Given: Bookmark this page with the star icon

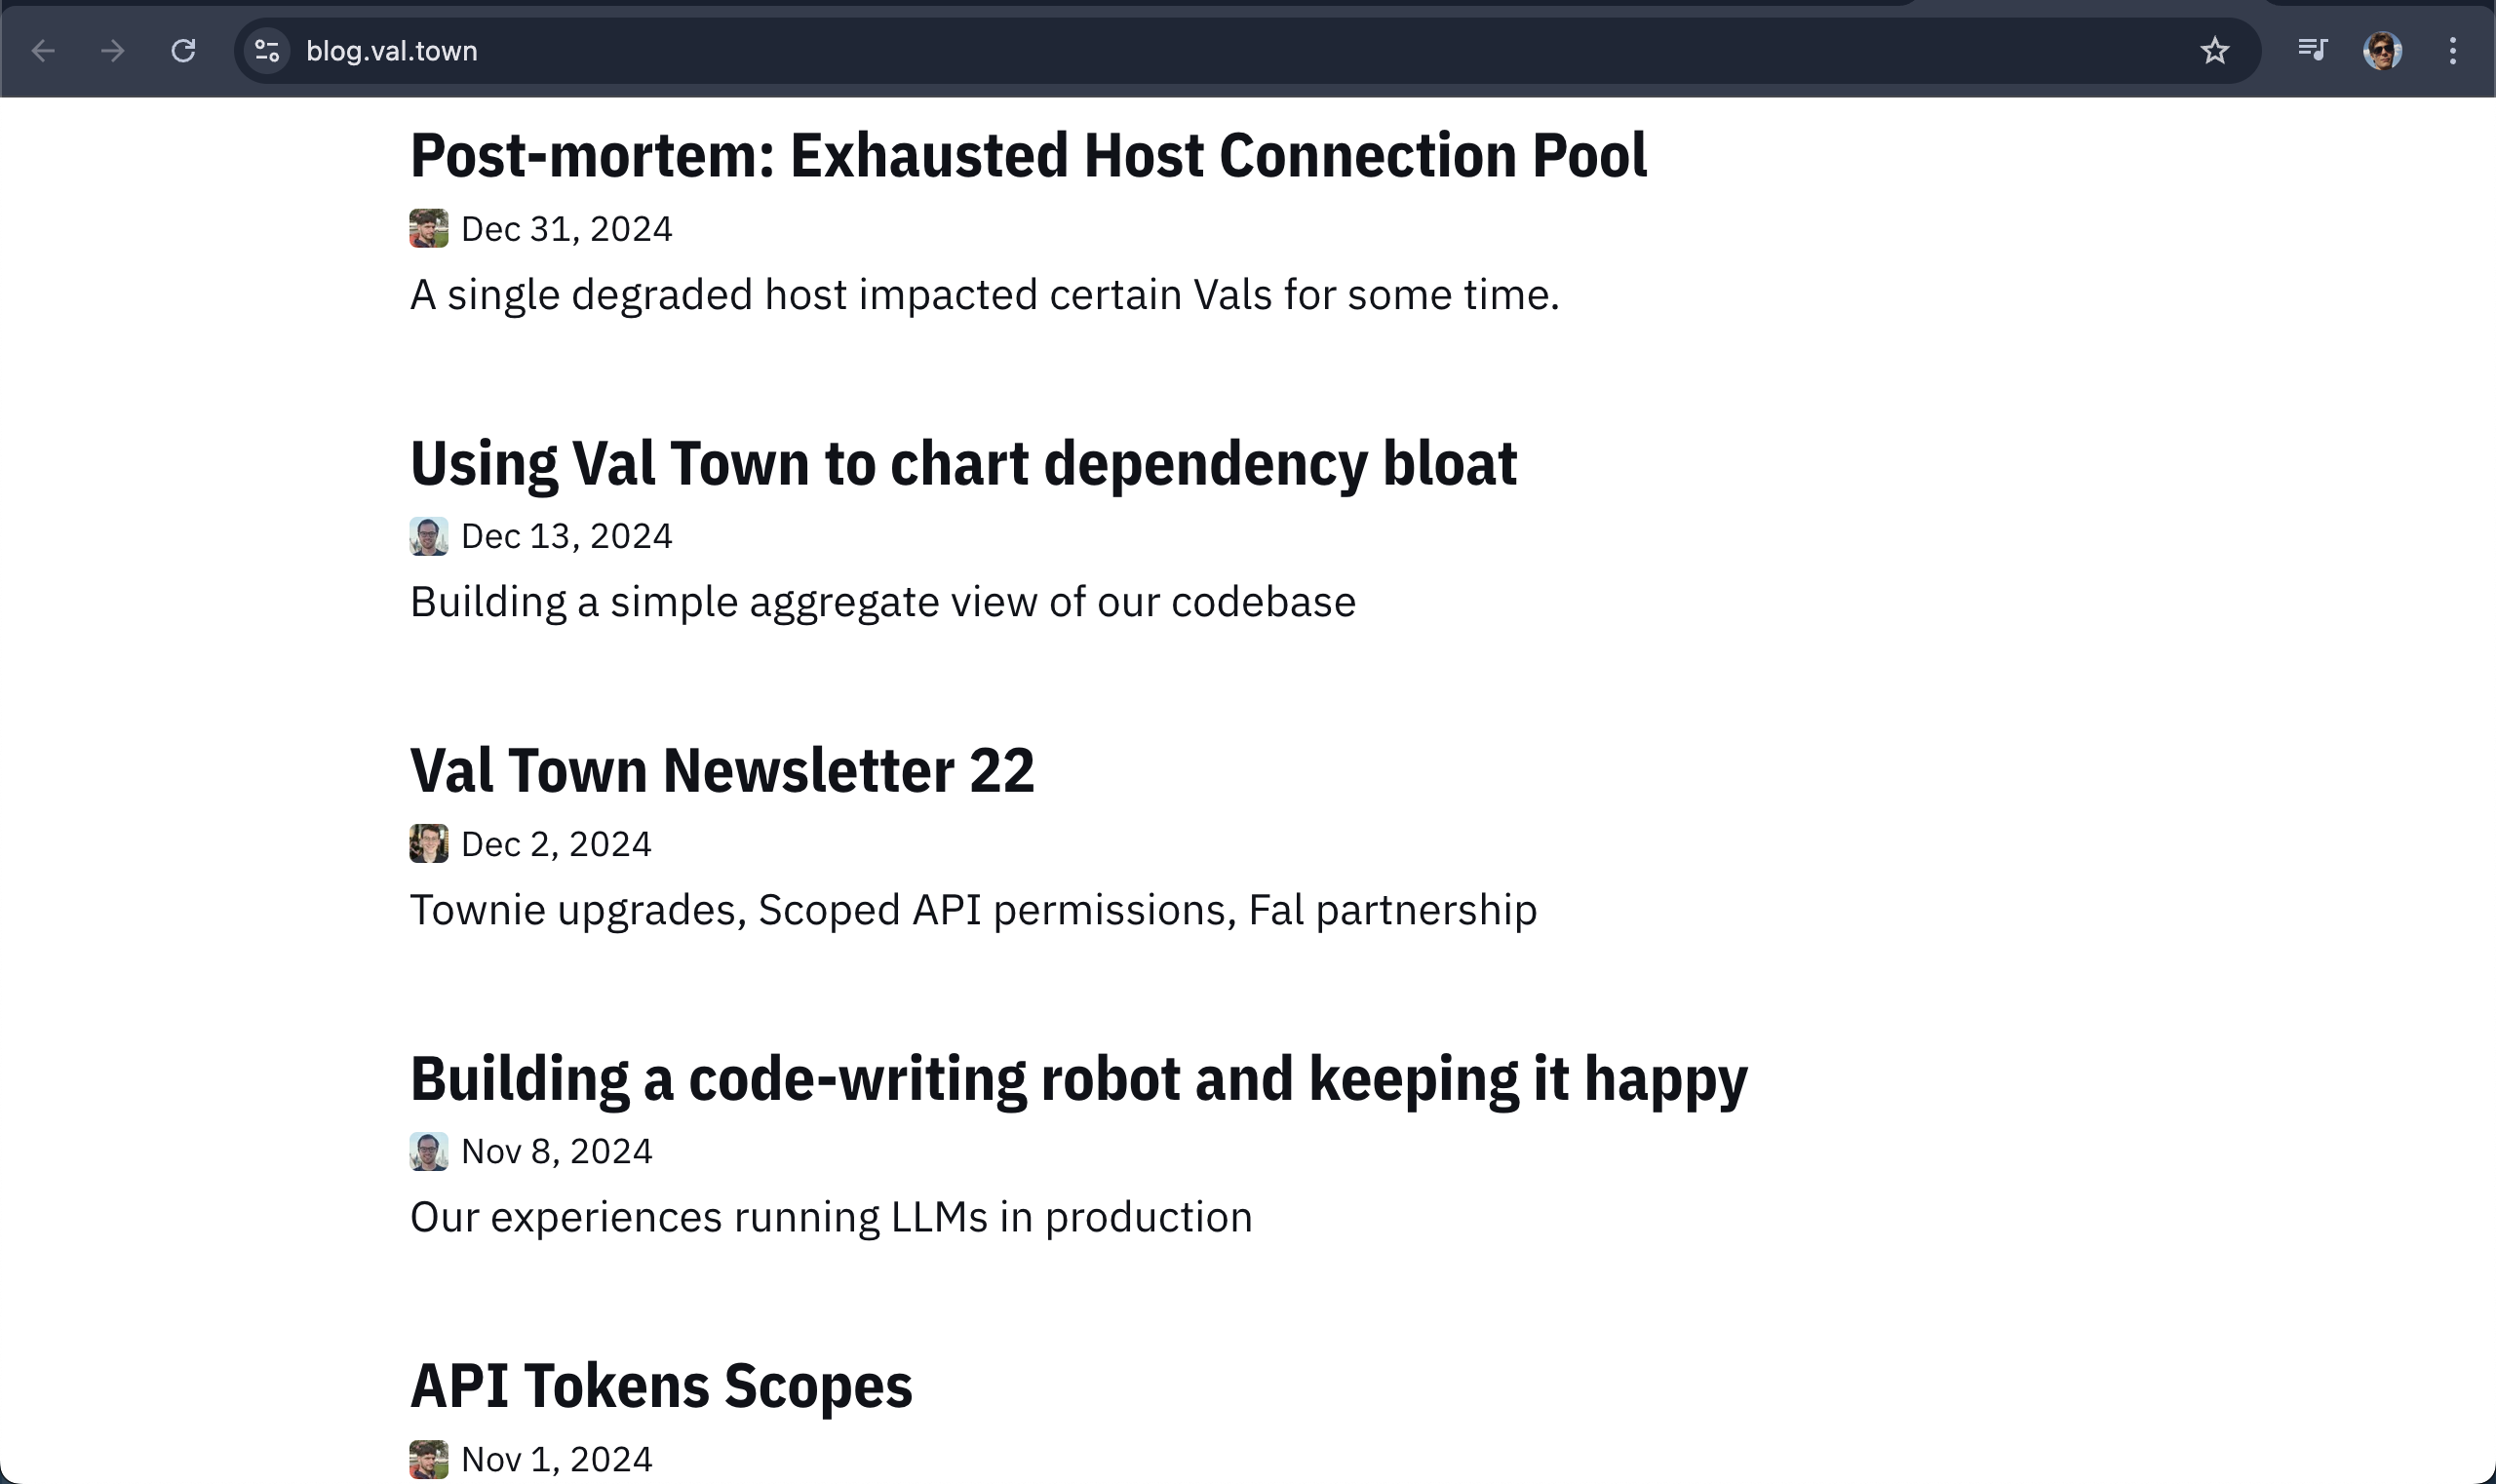Looking at the screenshot, I should pos(2215,50).
